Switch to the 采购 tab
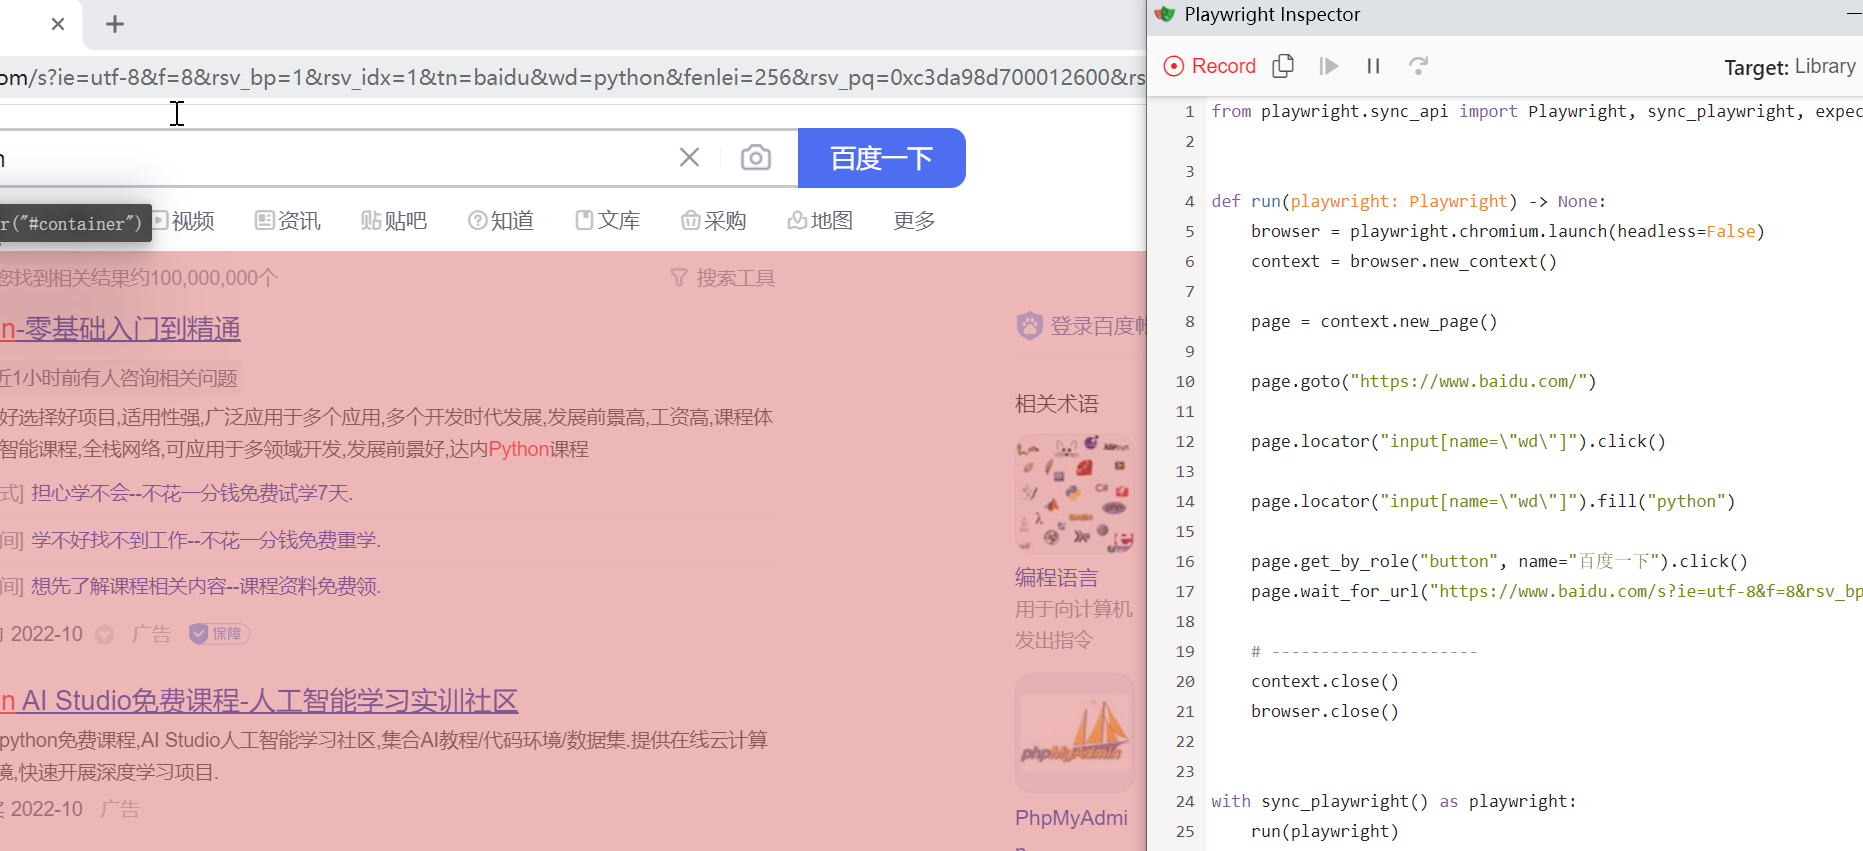This screenshot has width=1863, height=851. coord(714,220)
